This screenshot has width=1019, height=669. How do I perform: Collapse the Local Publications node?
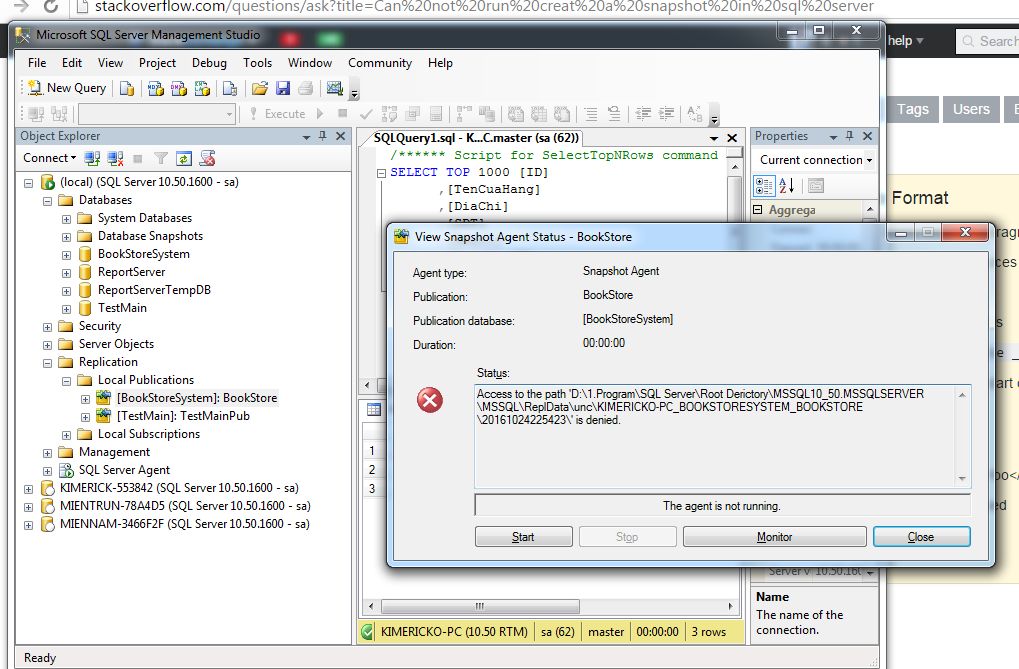(66, 381)
